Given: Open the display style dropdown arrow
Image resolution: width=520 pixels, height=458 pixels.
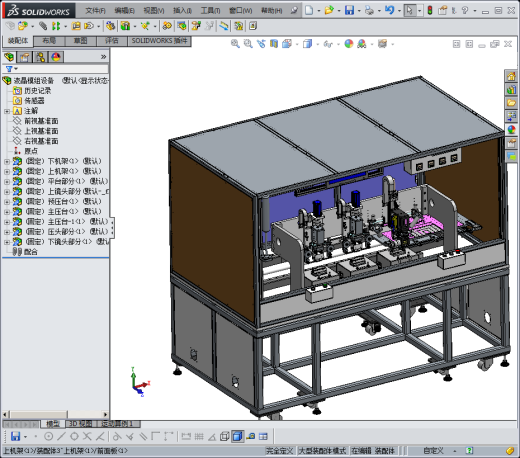Looking at the screenshot, I should (x=317, y=44).
